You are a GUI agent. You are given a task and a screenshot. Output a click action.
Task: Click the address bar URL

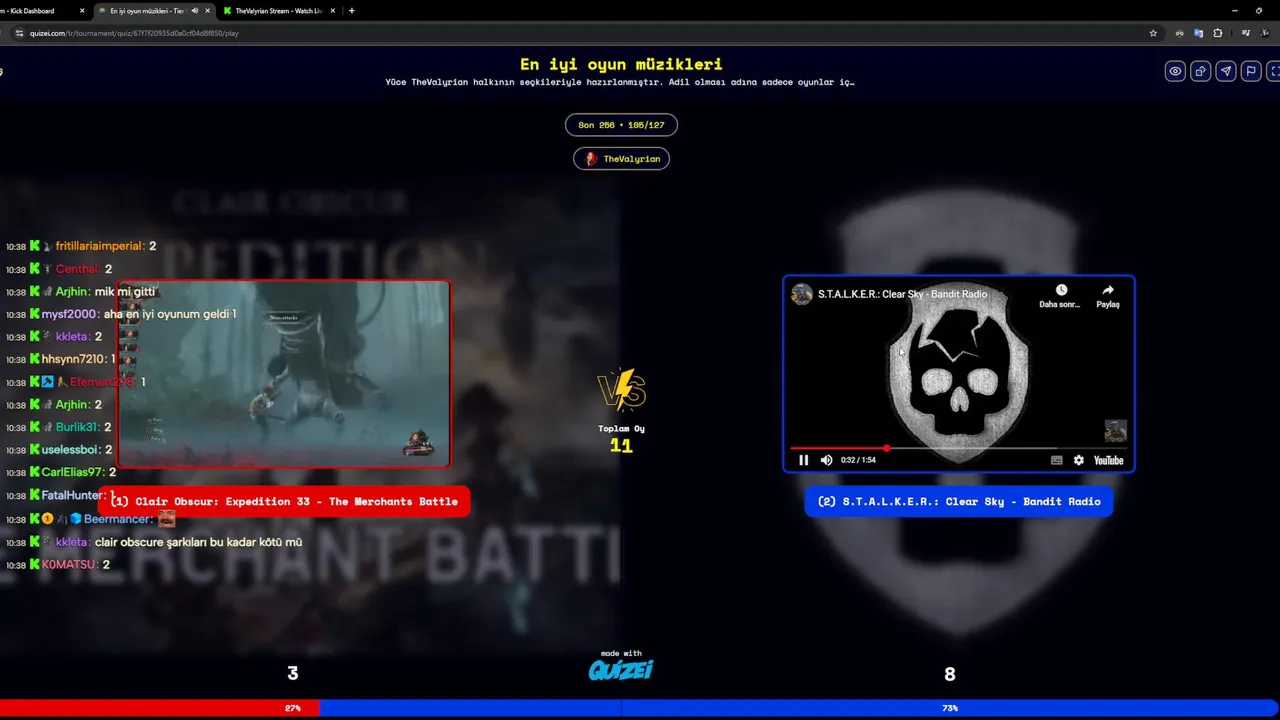(x=134, y=33)
